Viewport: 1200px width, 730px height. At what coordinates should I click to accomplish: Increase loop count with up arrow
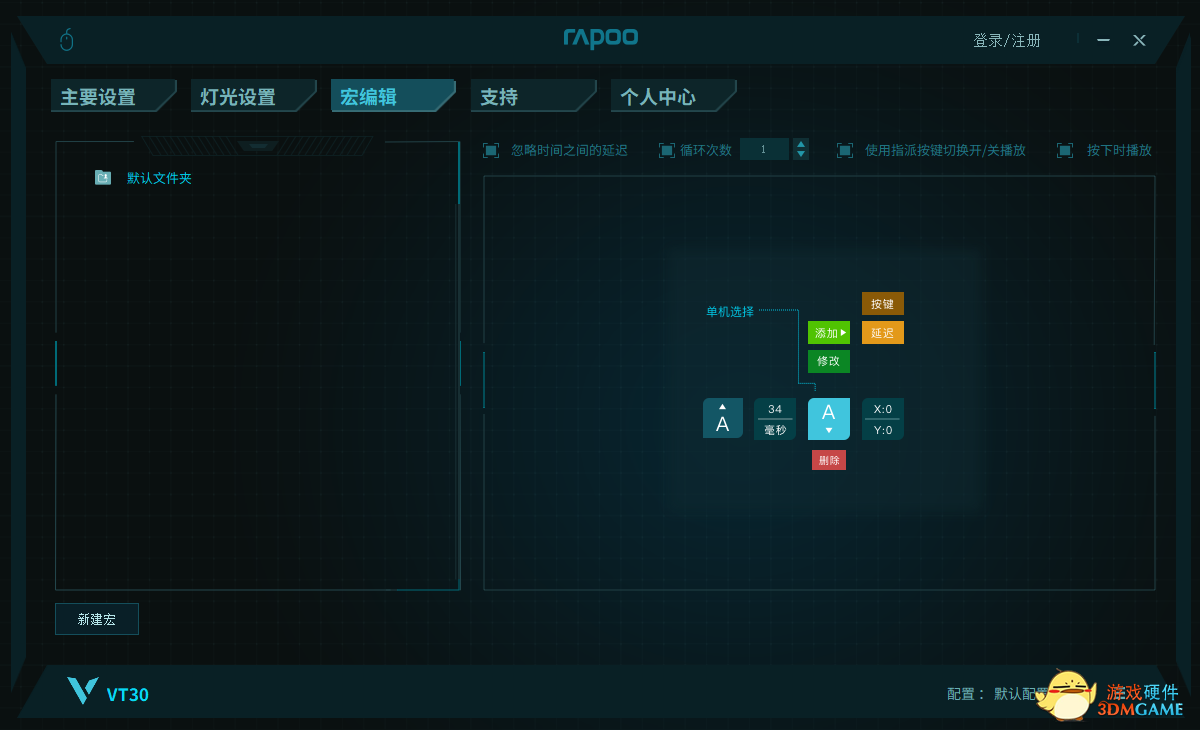(x=801, y=144)
